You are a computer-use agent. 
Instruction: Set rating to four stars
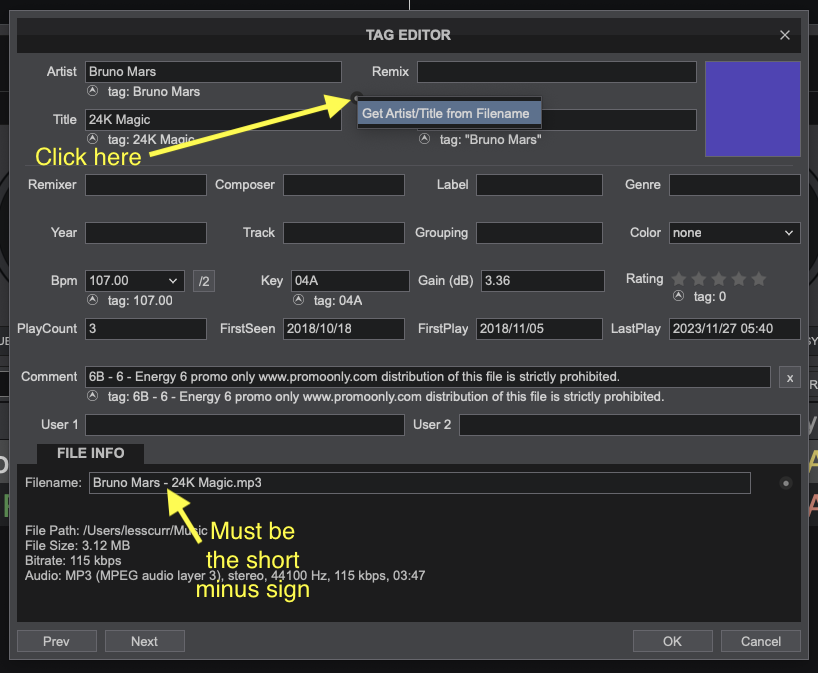739,279
